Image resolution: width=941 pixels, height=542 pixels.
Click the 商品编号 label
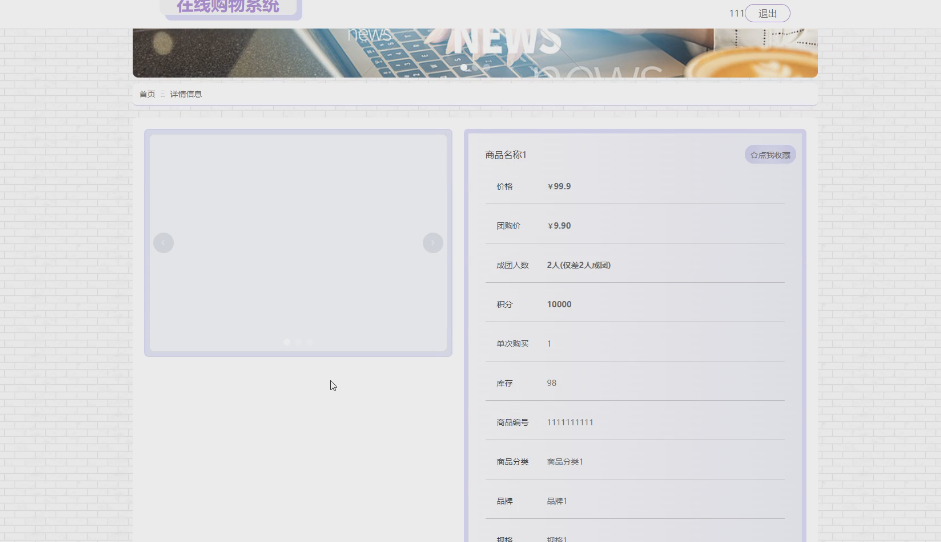513,422
